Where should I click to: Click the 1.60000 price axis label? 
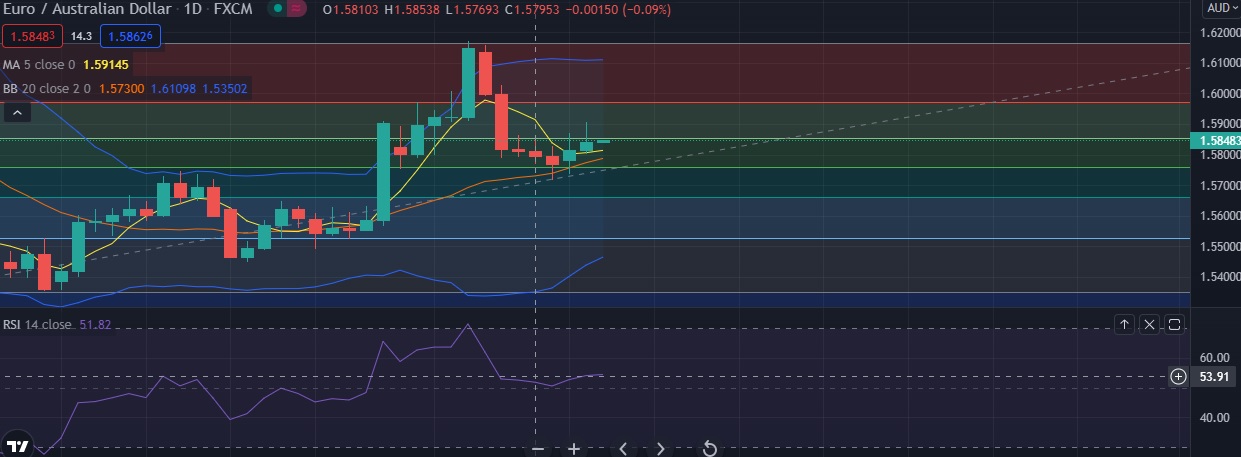tap(1218, 94)
